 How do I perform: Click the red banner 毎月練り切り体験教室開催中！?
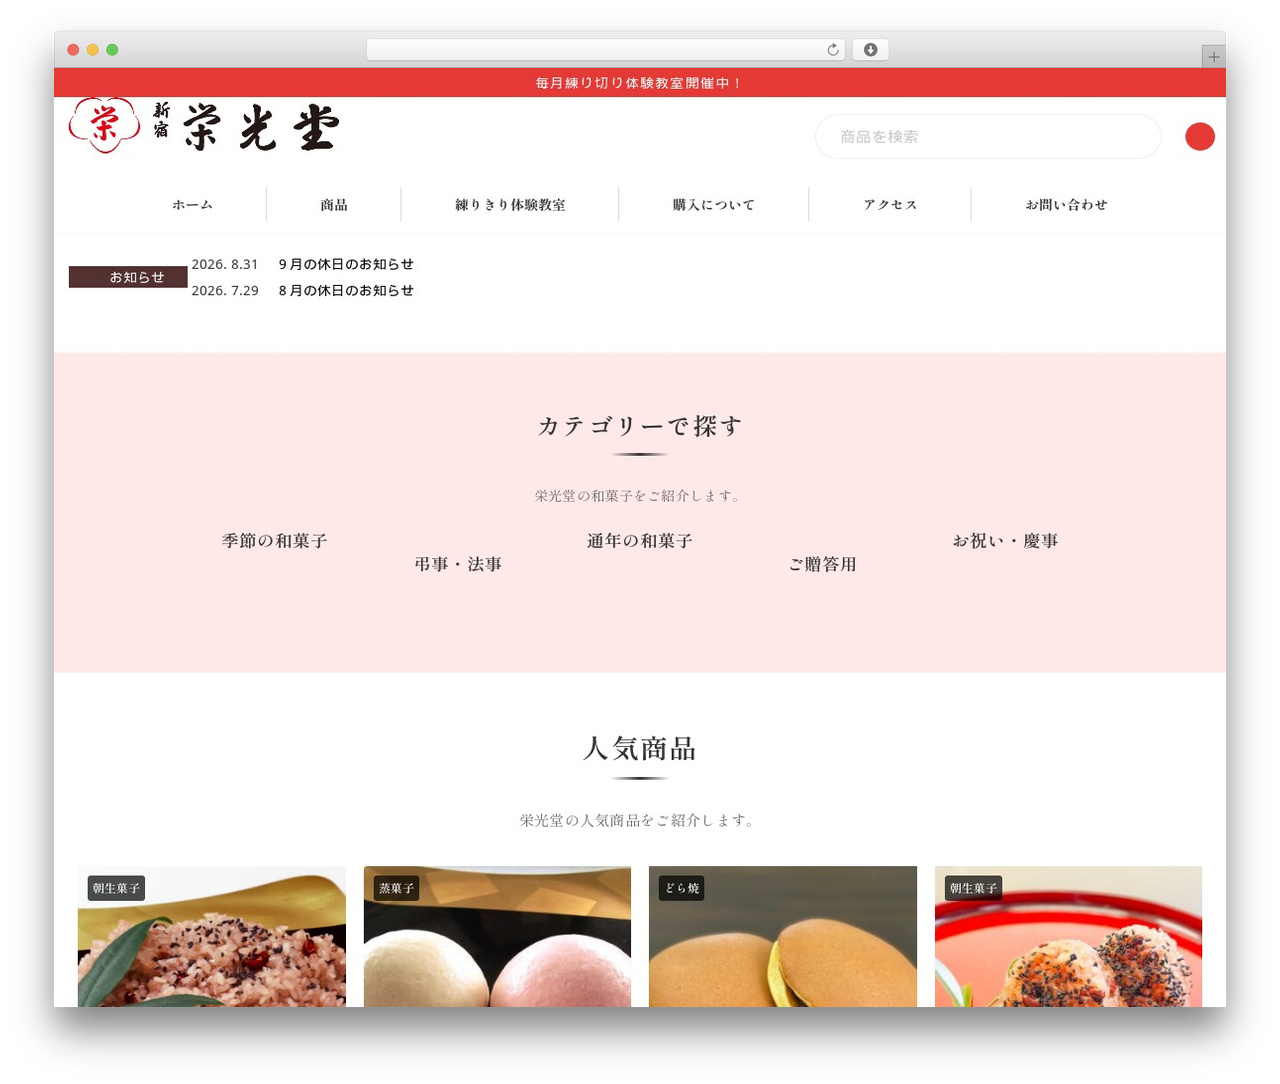click(x=640, y=83)
